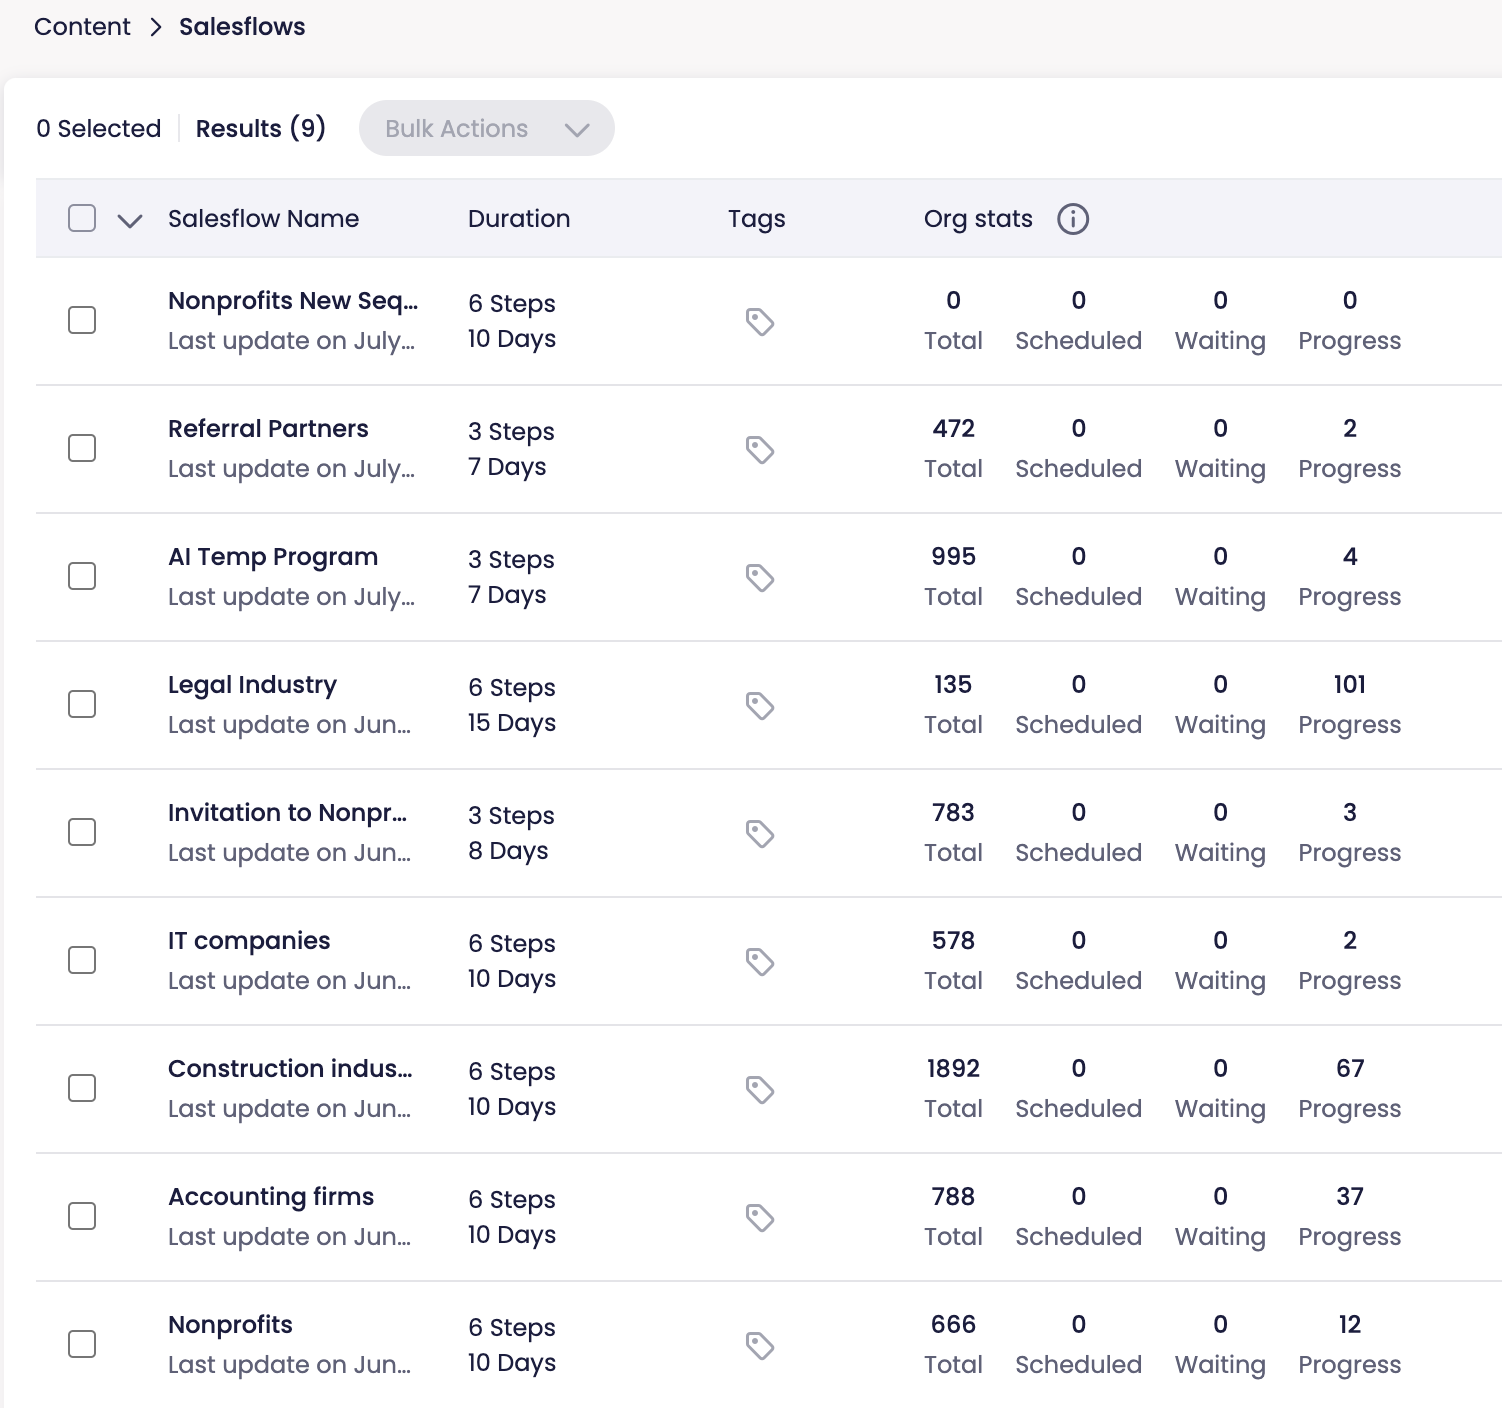
Task: Click the tag icon for Referral Partners
Action: [760, 450]
